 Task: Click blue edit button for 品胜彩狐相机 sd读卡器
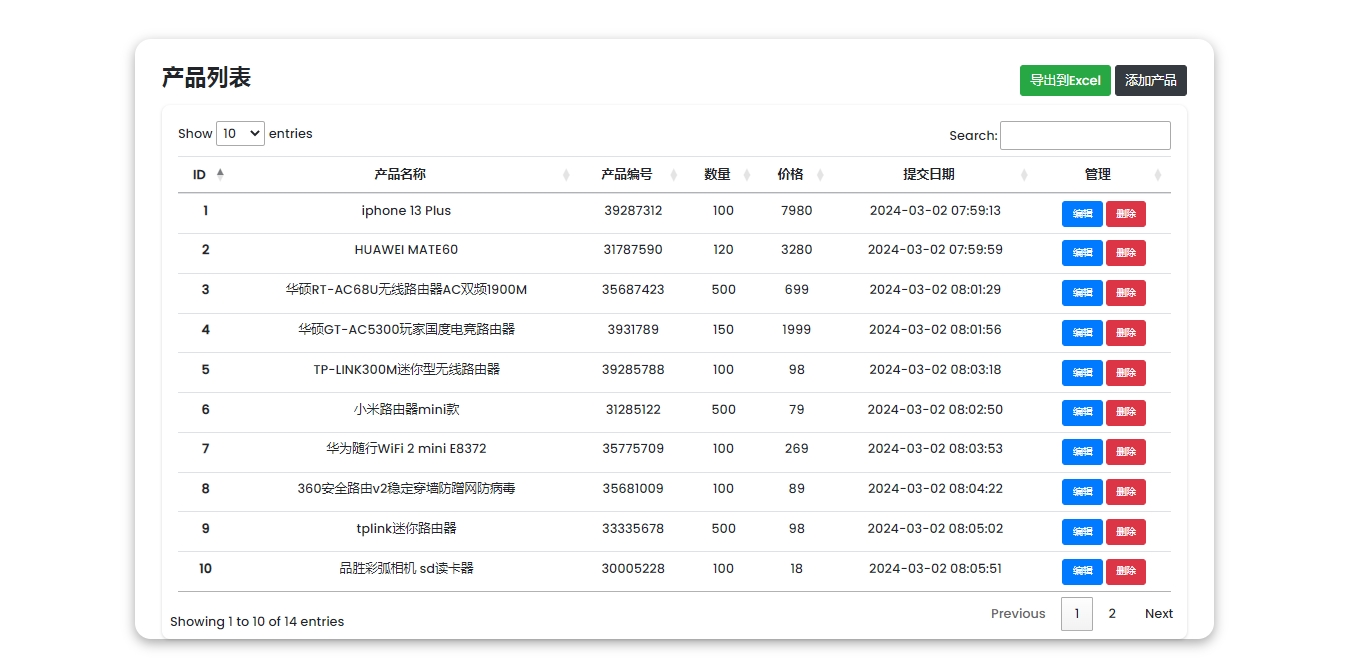click(1082, 572)
